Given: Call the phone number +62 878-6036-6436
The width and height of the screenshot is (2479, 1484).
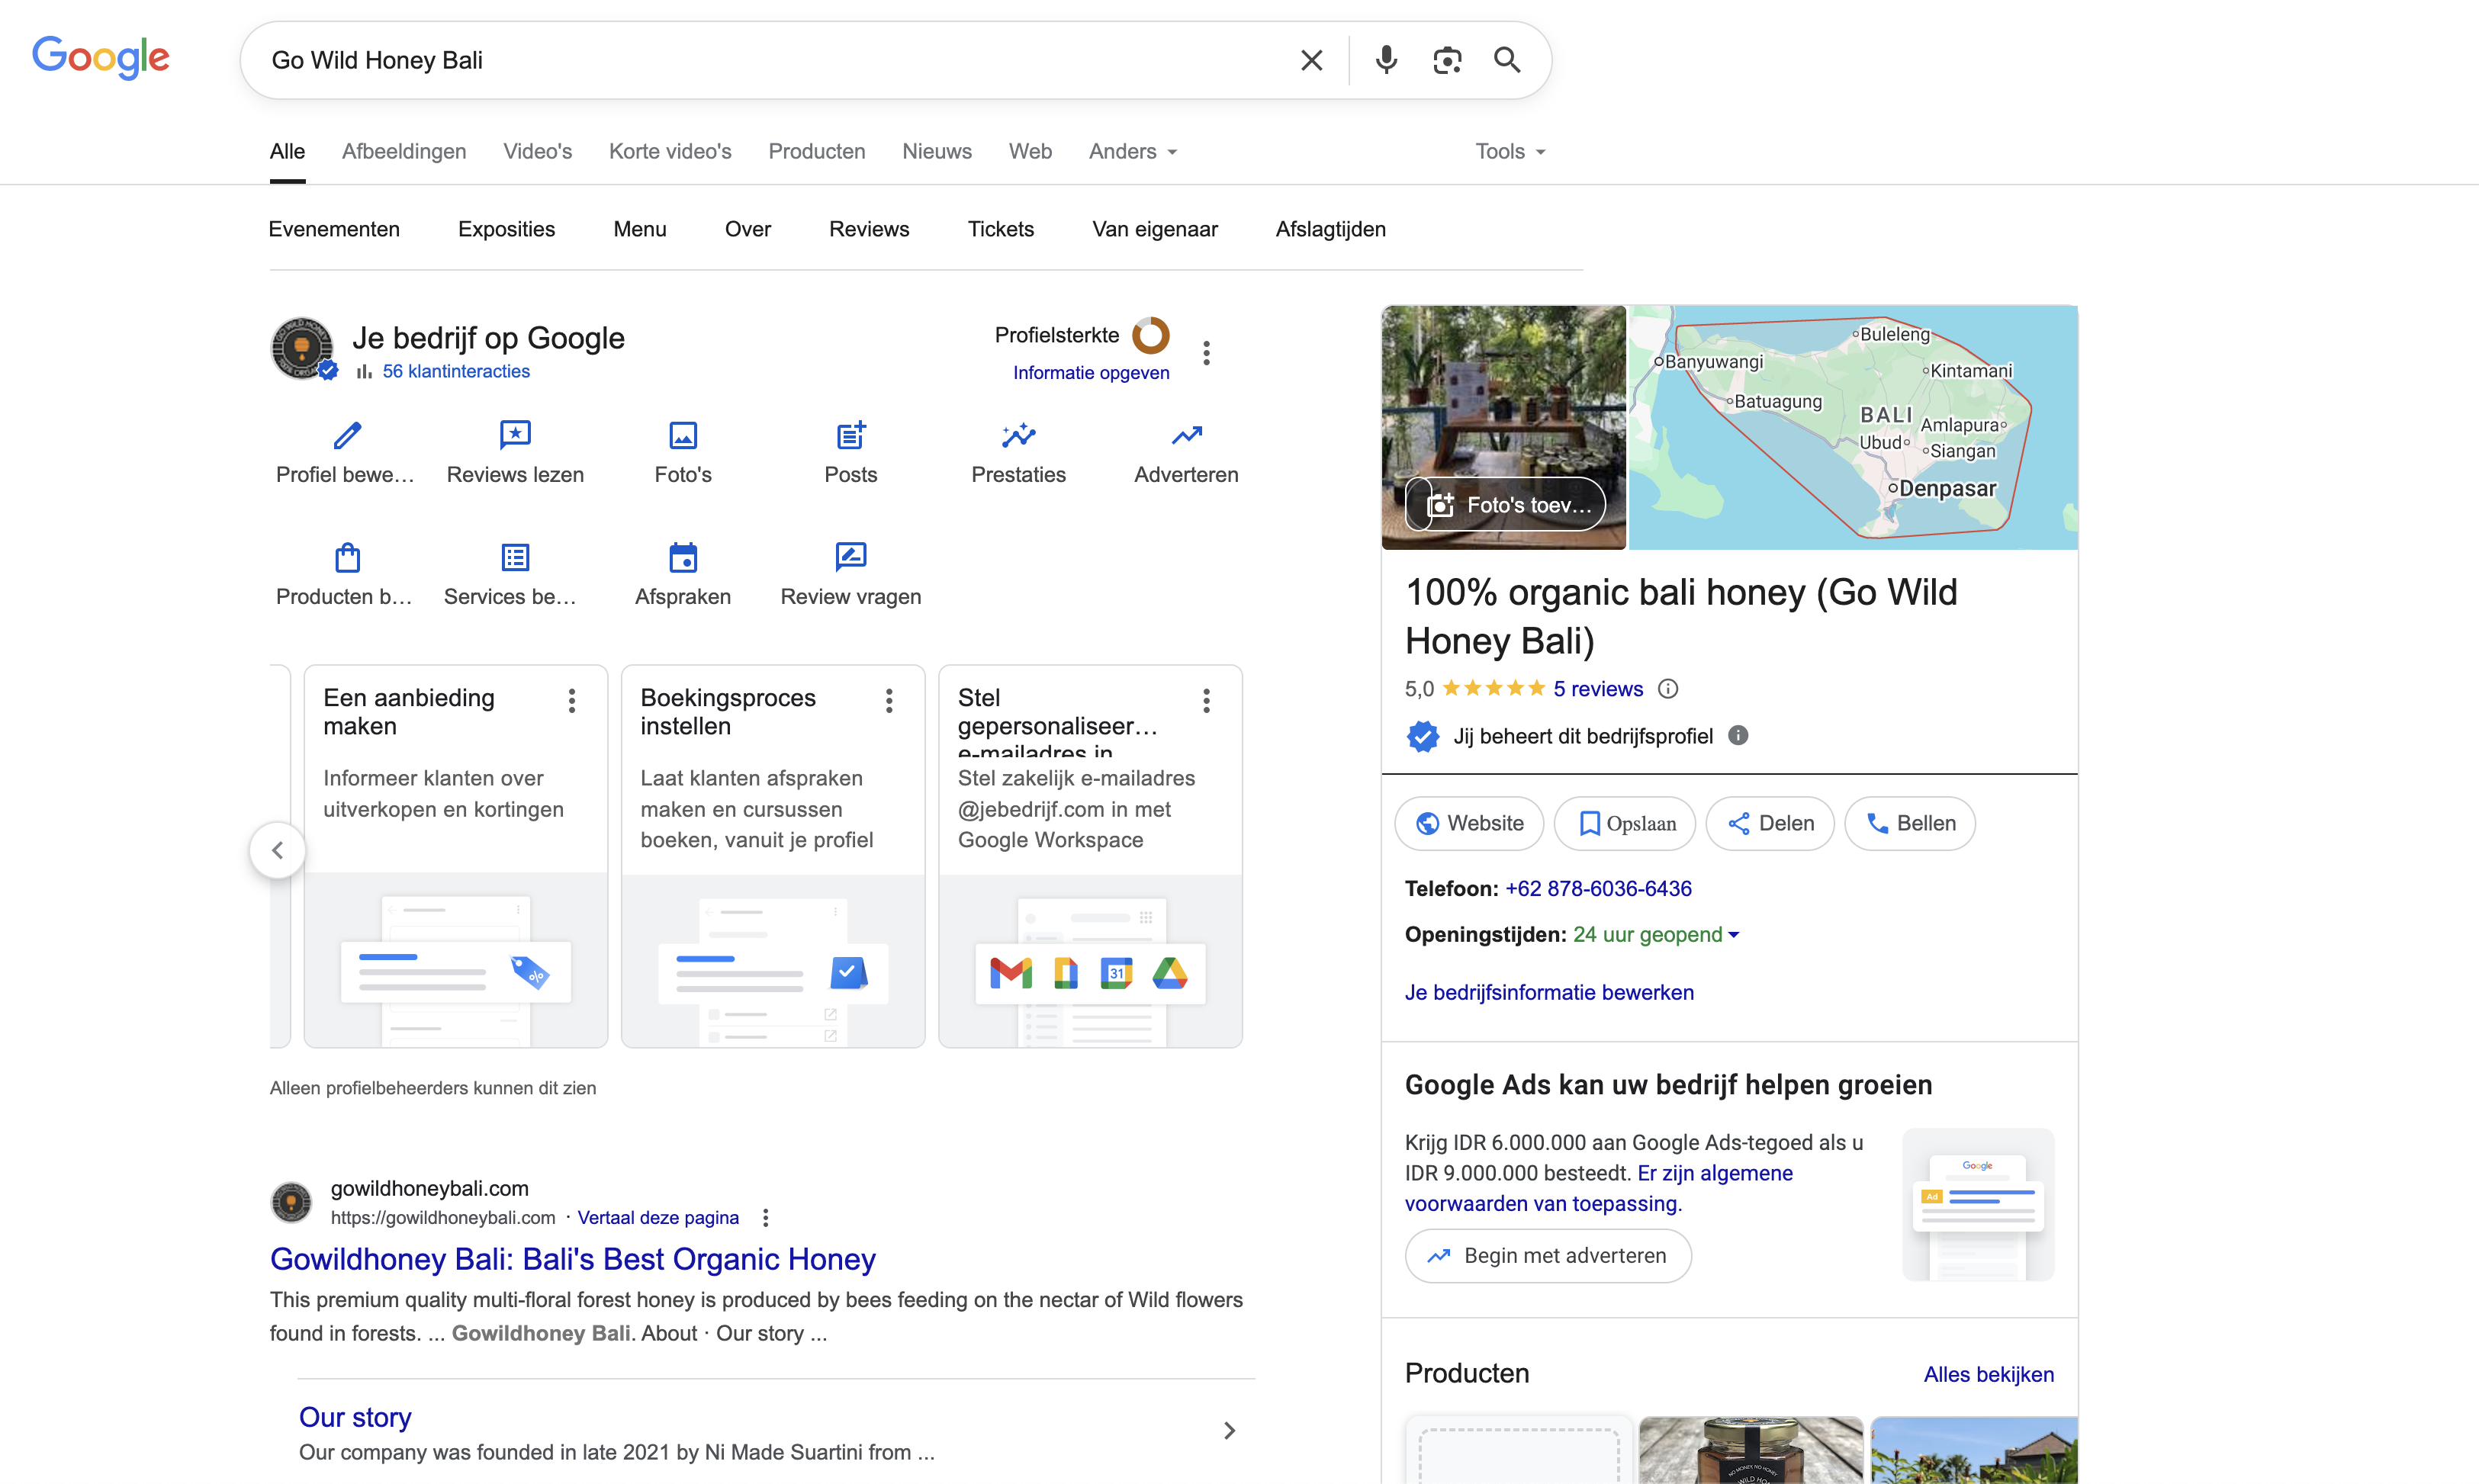Looking at the screenshot, I should [1598, 888].
